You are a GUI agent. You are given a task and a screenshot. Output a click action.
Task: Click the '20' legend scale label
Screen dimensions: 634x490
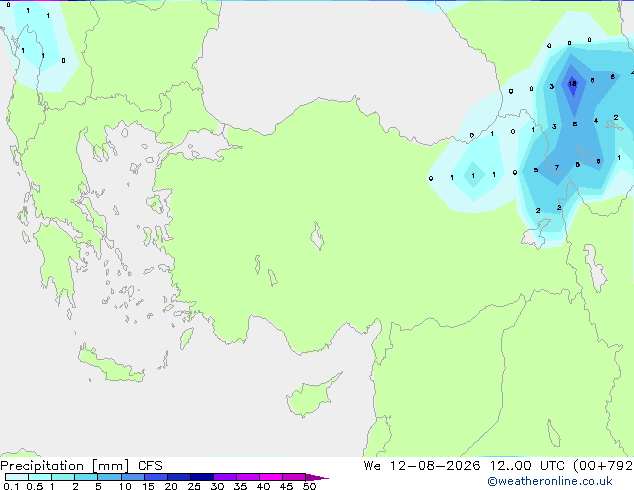coord(171,486)
